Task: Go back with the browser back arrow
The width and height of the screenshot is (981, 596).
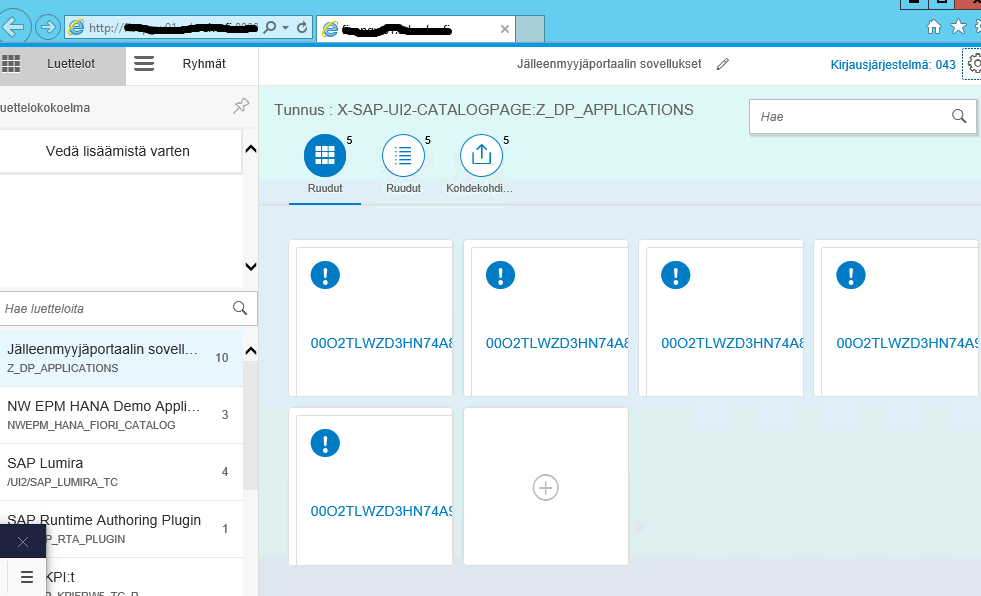Action: [x=14, y=27]
